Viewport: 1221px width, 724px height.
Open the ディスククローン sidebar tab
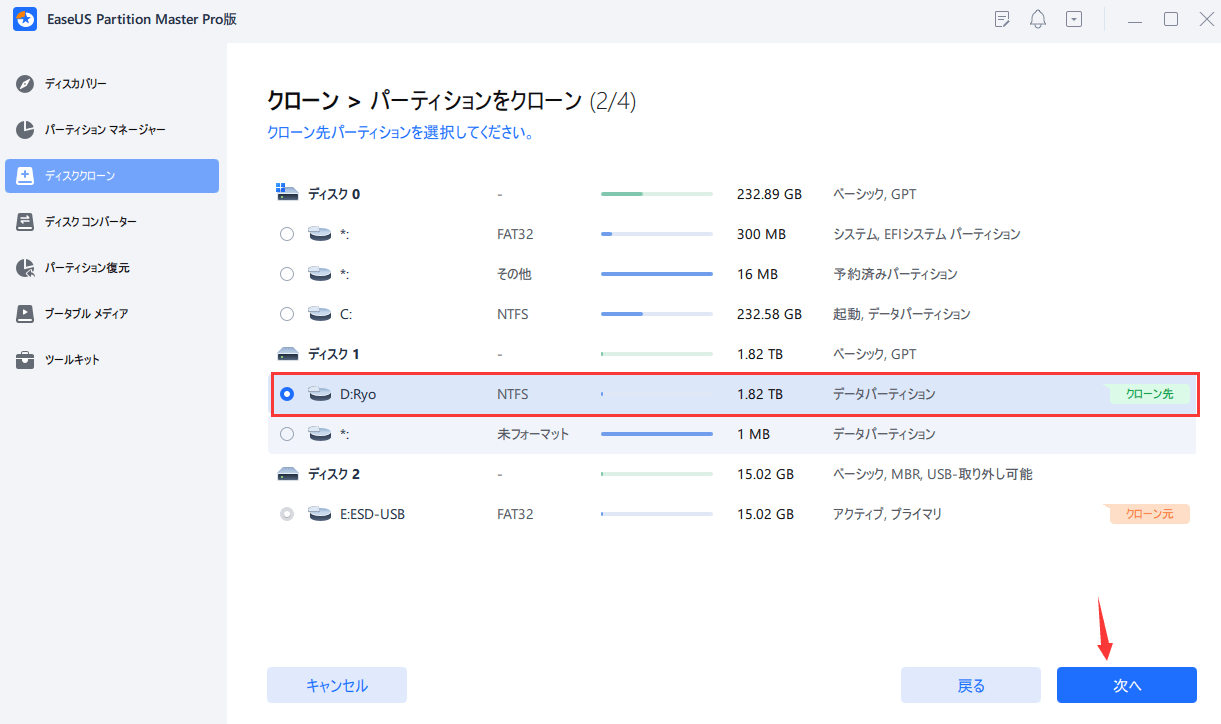pos(112,176)
